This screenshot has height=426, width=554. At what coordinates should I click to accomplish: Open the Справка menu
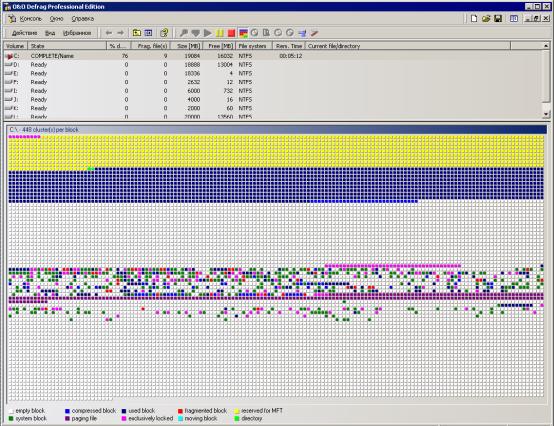click(x=83, y=19)
